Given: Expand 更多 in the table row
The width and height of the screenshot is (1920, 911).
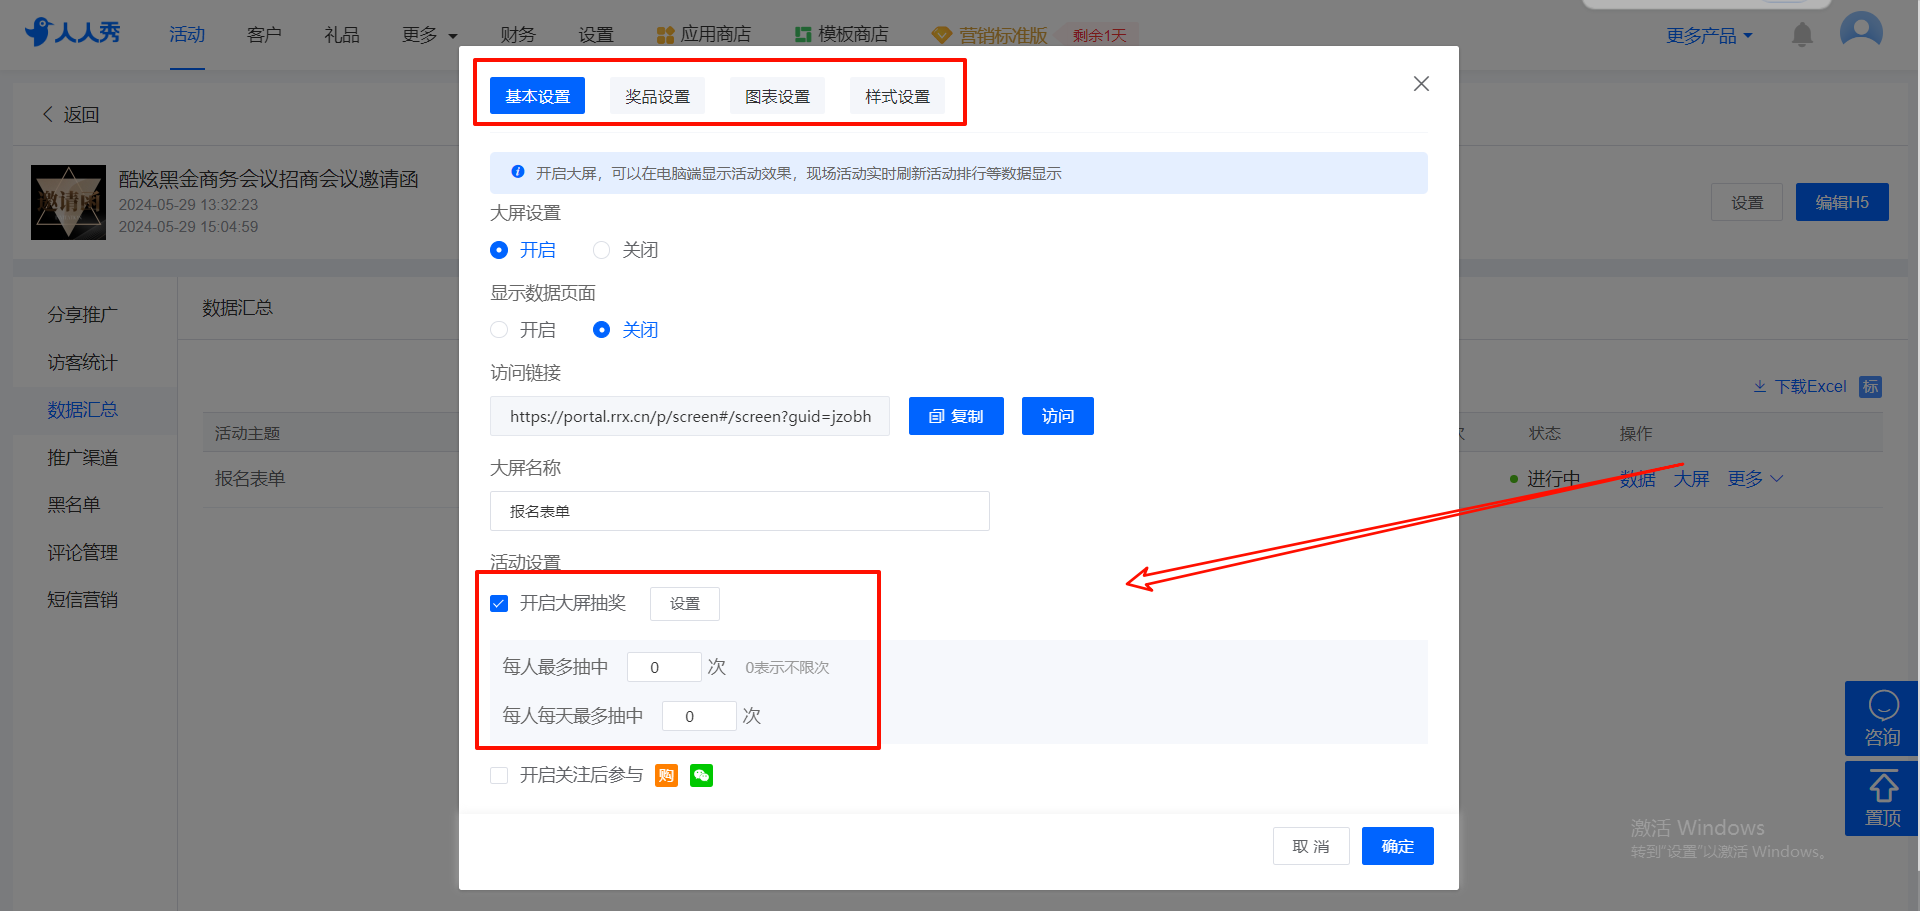Looking at the screenshot, I should (x=1755, y=479).
